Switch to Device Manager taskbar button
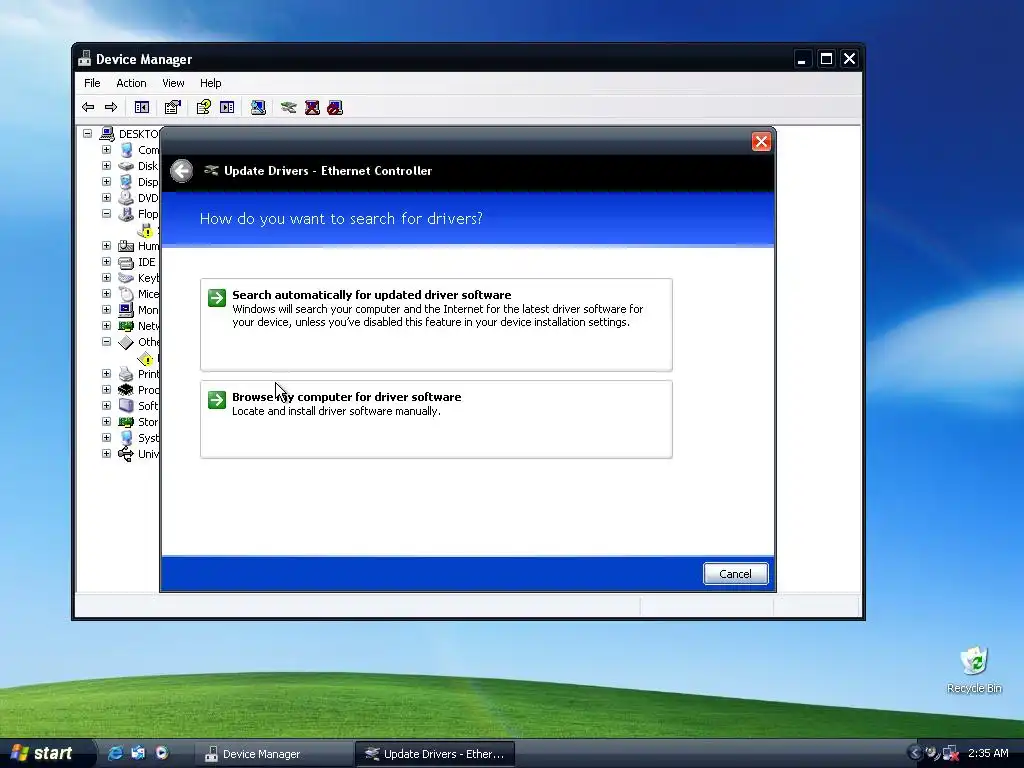The image size is (1024, 768). [x=276, y=754]
